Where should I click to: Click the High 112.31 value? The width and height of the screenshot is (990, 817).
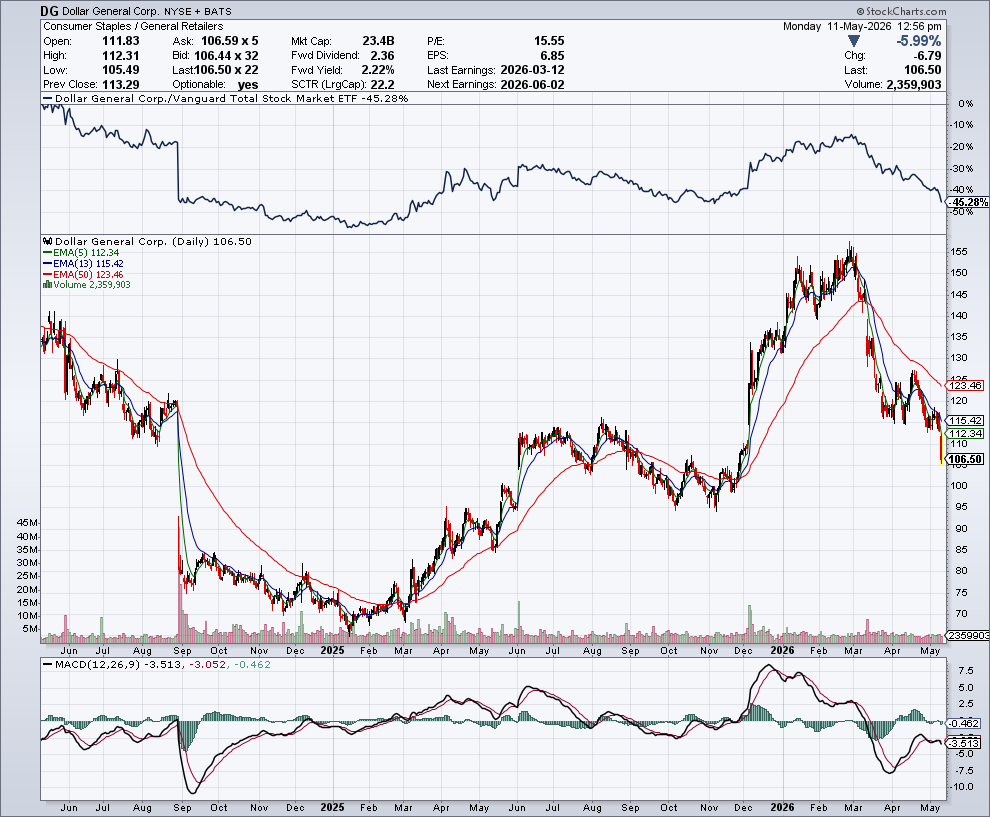(x=121, y=56)
